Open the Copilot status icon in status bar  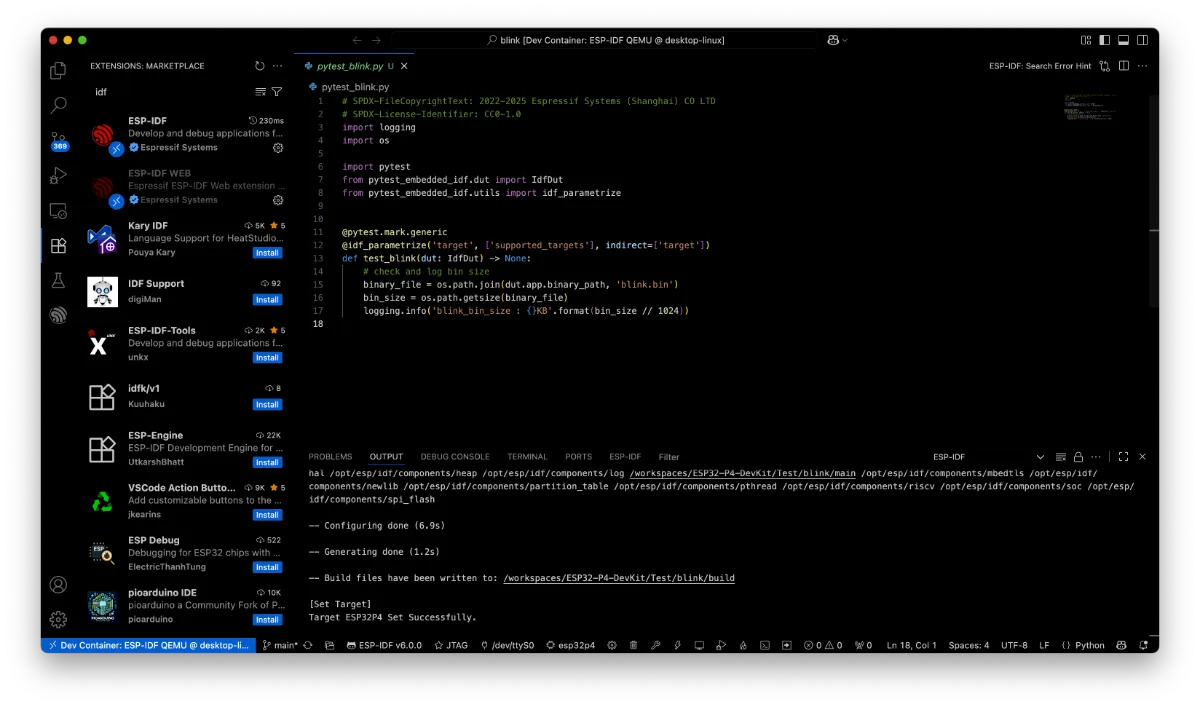pyautogui.click(x=1121, y=645)
